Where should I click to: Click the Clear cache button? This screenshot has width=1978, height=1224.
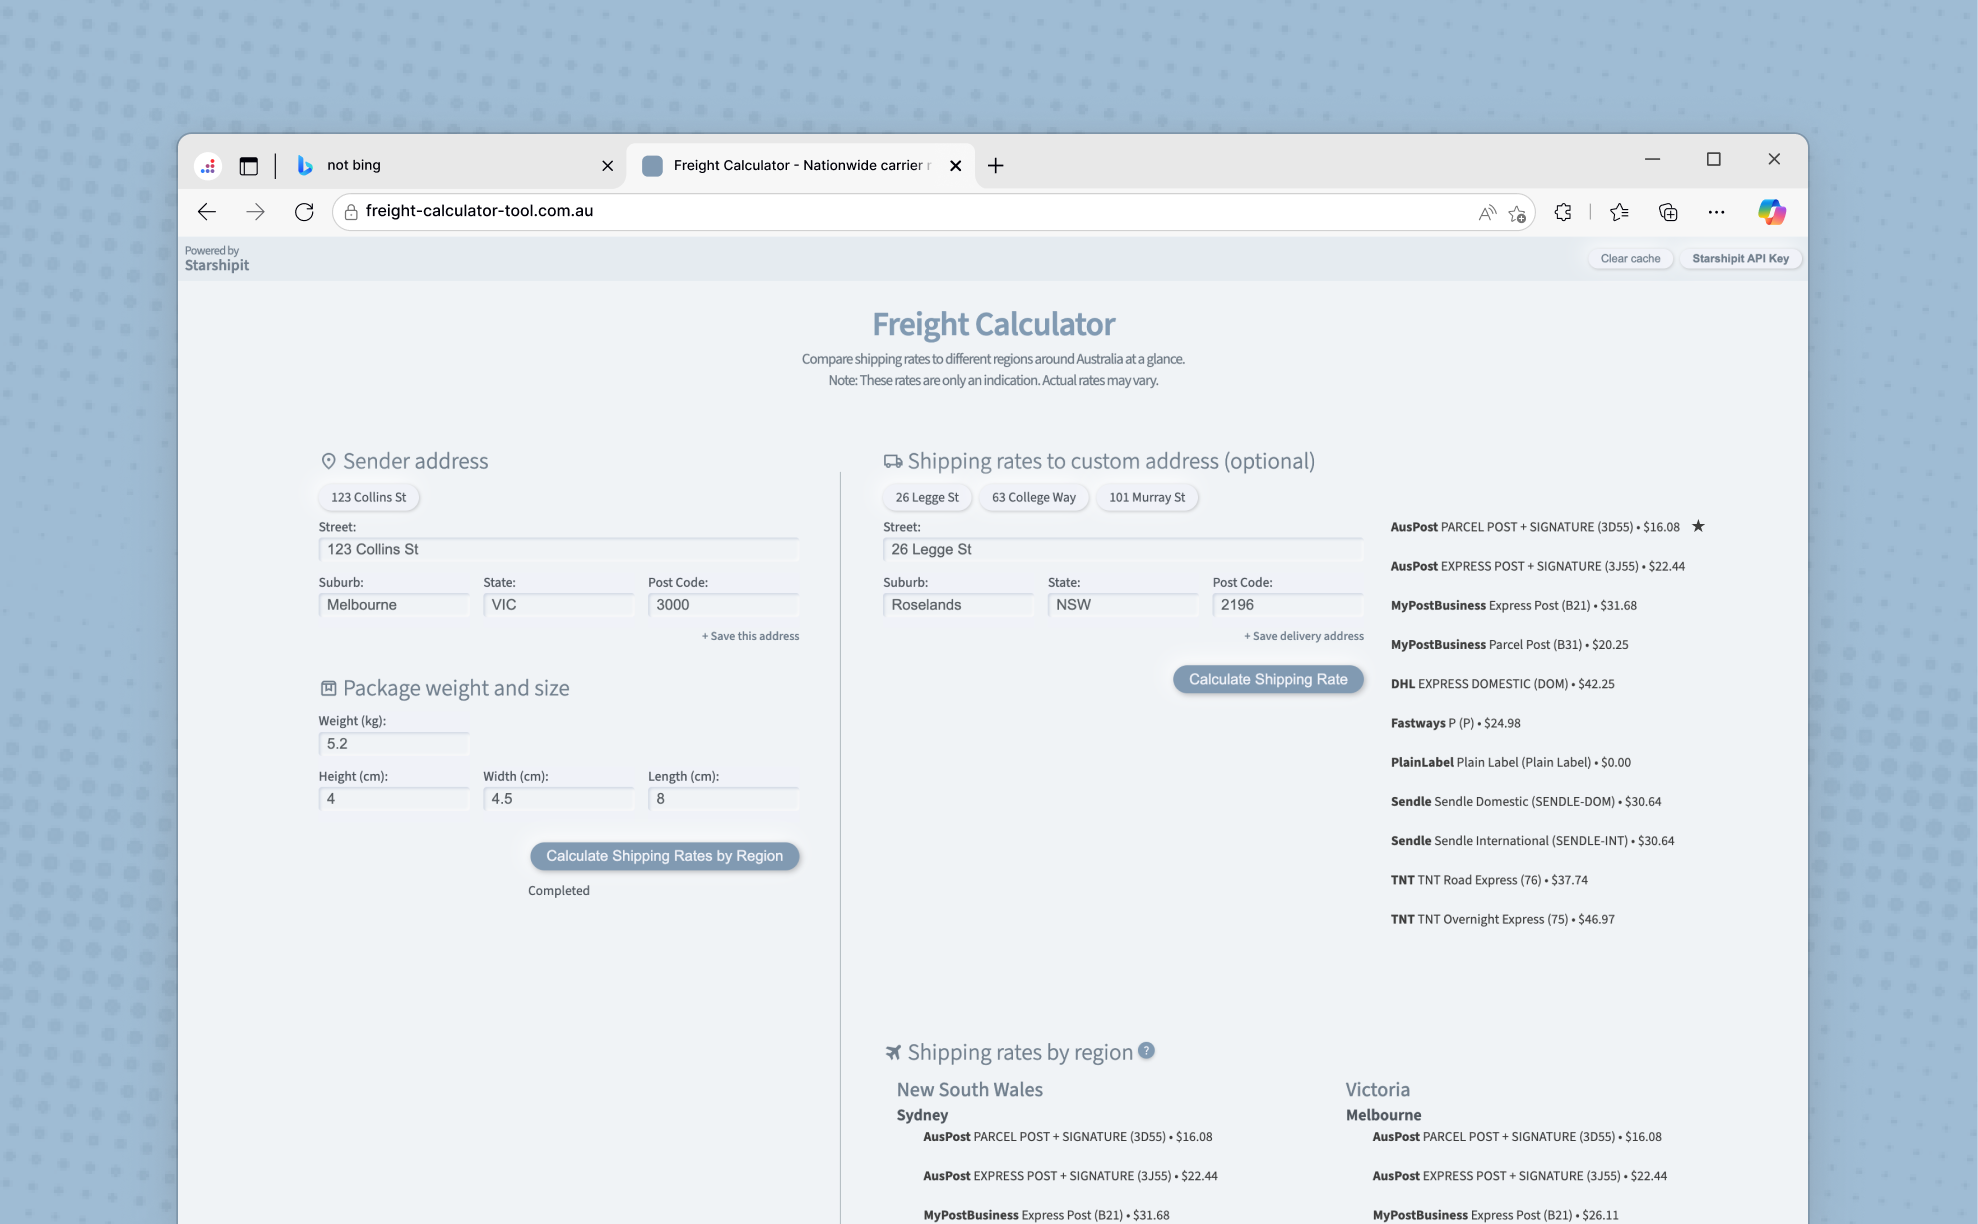coord(1630,258)
